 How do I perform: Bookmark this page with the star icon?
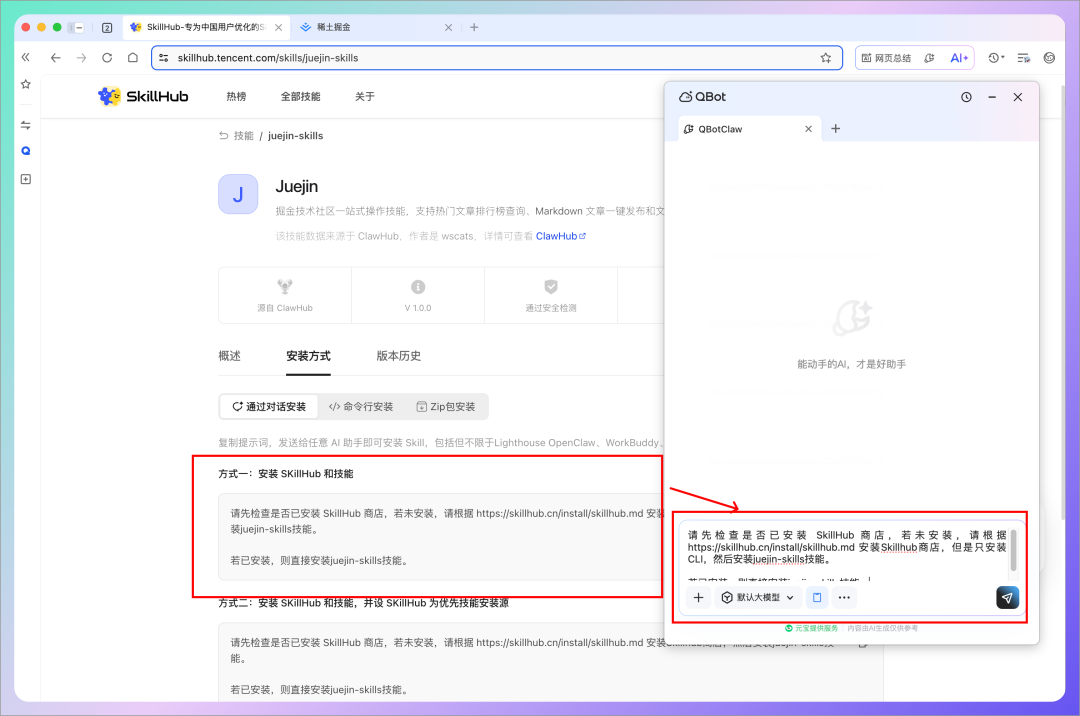826,58
